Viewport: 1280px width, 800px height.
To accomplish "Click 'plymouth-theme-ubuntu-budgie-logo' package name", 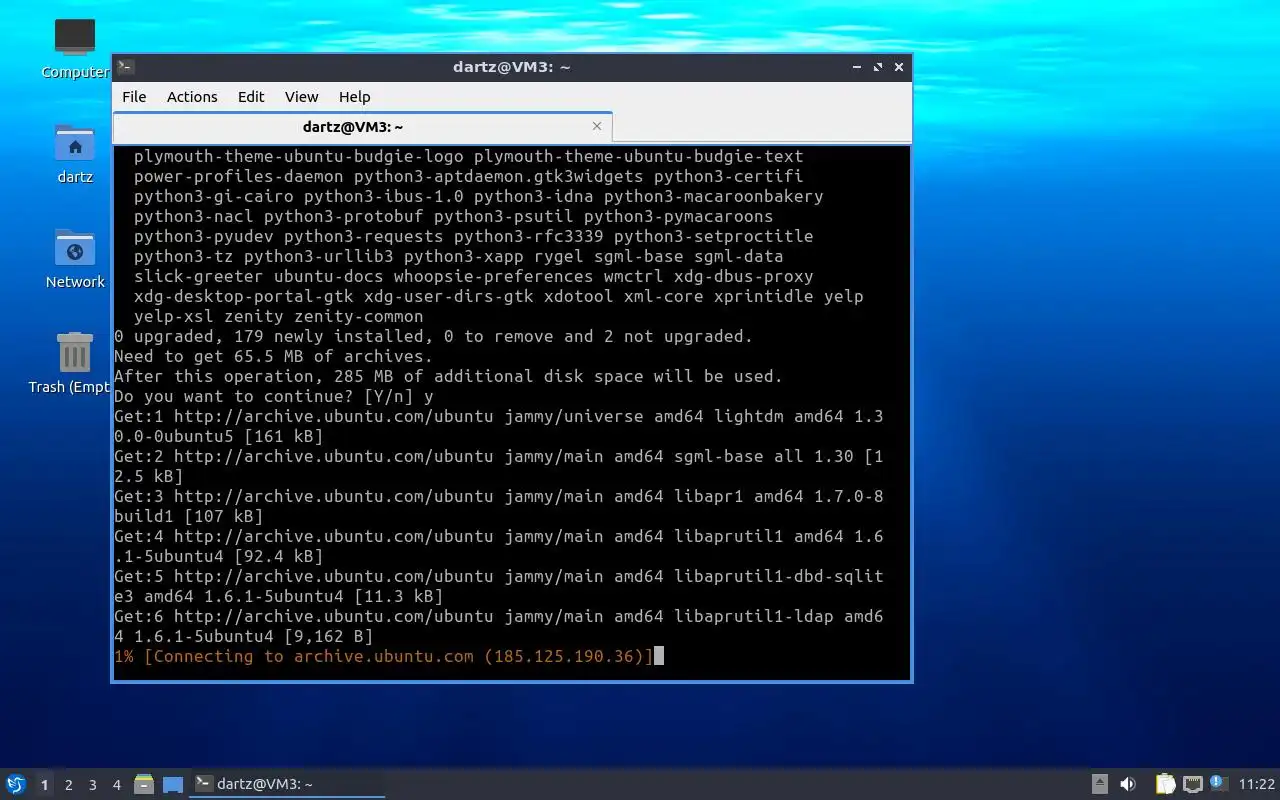I will (x=299, y=156).
